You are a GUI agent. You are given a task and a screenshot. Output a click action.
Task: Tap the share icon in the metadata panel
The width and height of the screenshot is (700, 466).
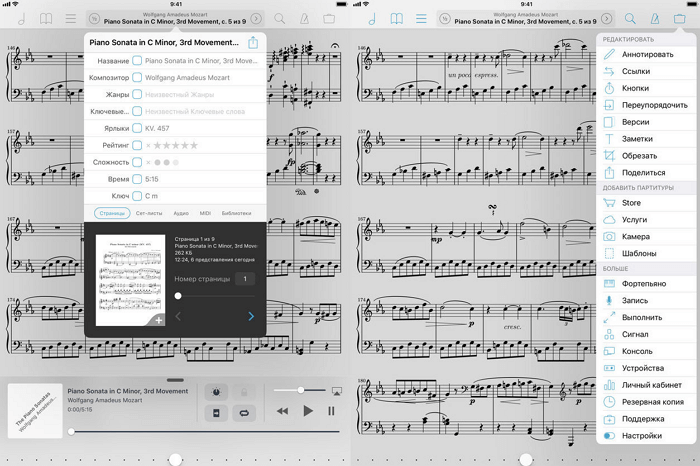(253, 42)
